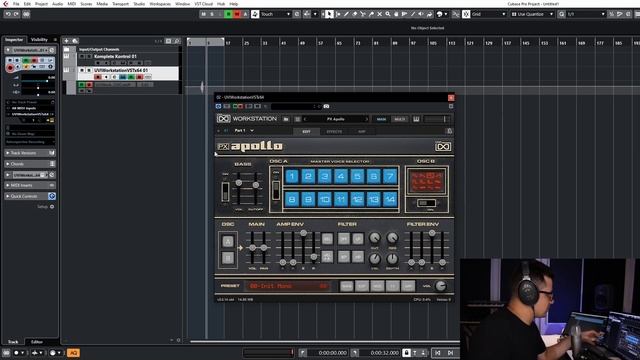The image size is (640, 360).
Task: Expand the MIDI Inserts inspector section
Action: coord(30,185)
